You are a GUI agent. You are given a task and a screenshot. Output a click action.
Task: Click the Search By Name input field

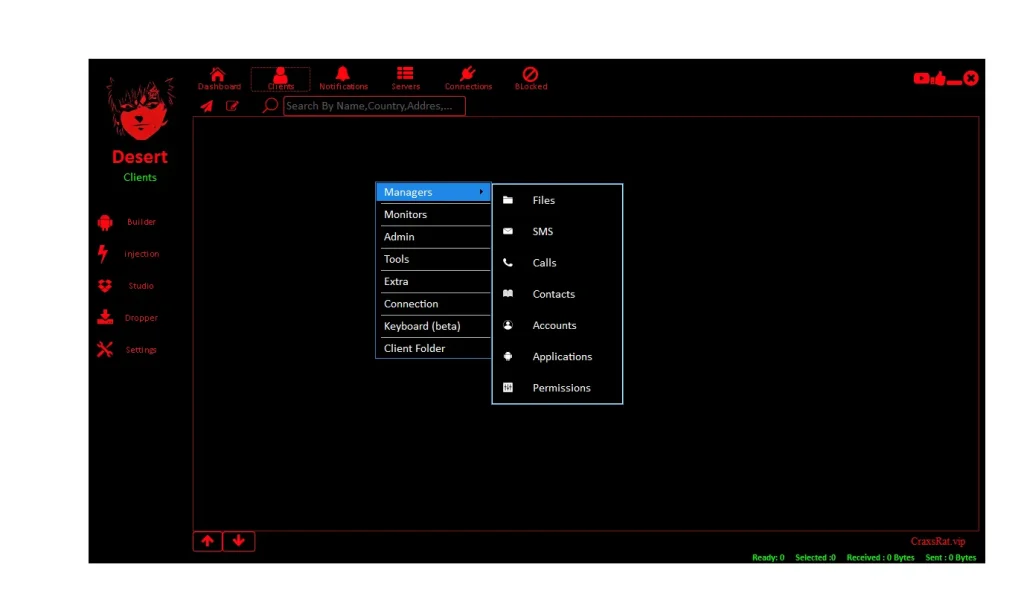374,106
